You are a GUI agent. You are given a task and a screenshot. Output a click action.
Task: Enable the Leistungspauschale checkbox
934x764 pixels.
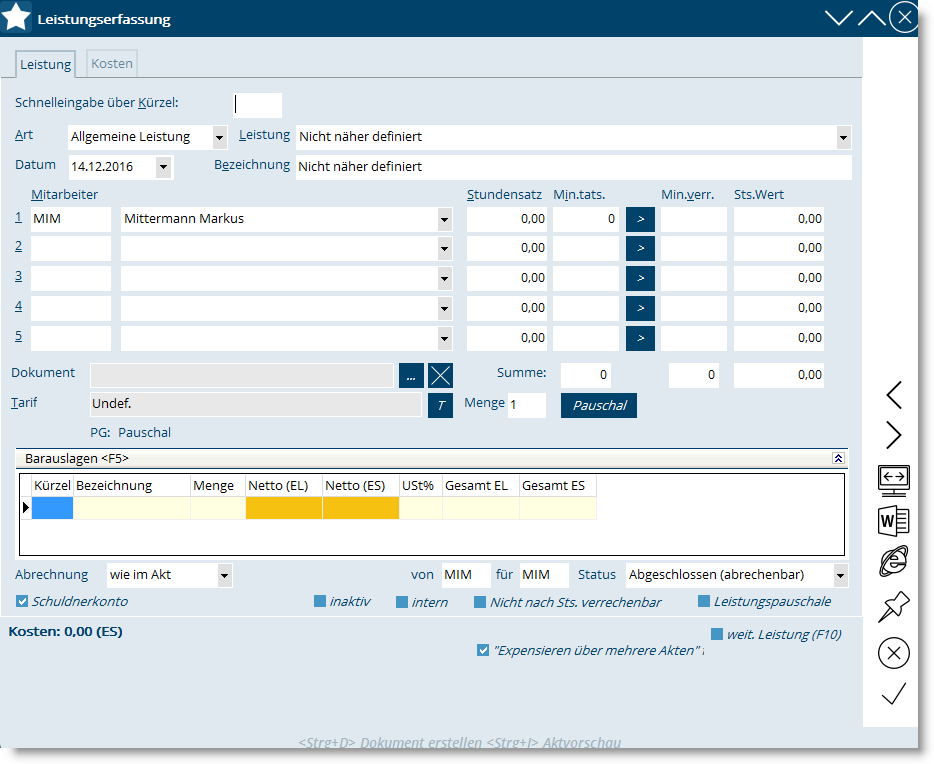705,602
